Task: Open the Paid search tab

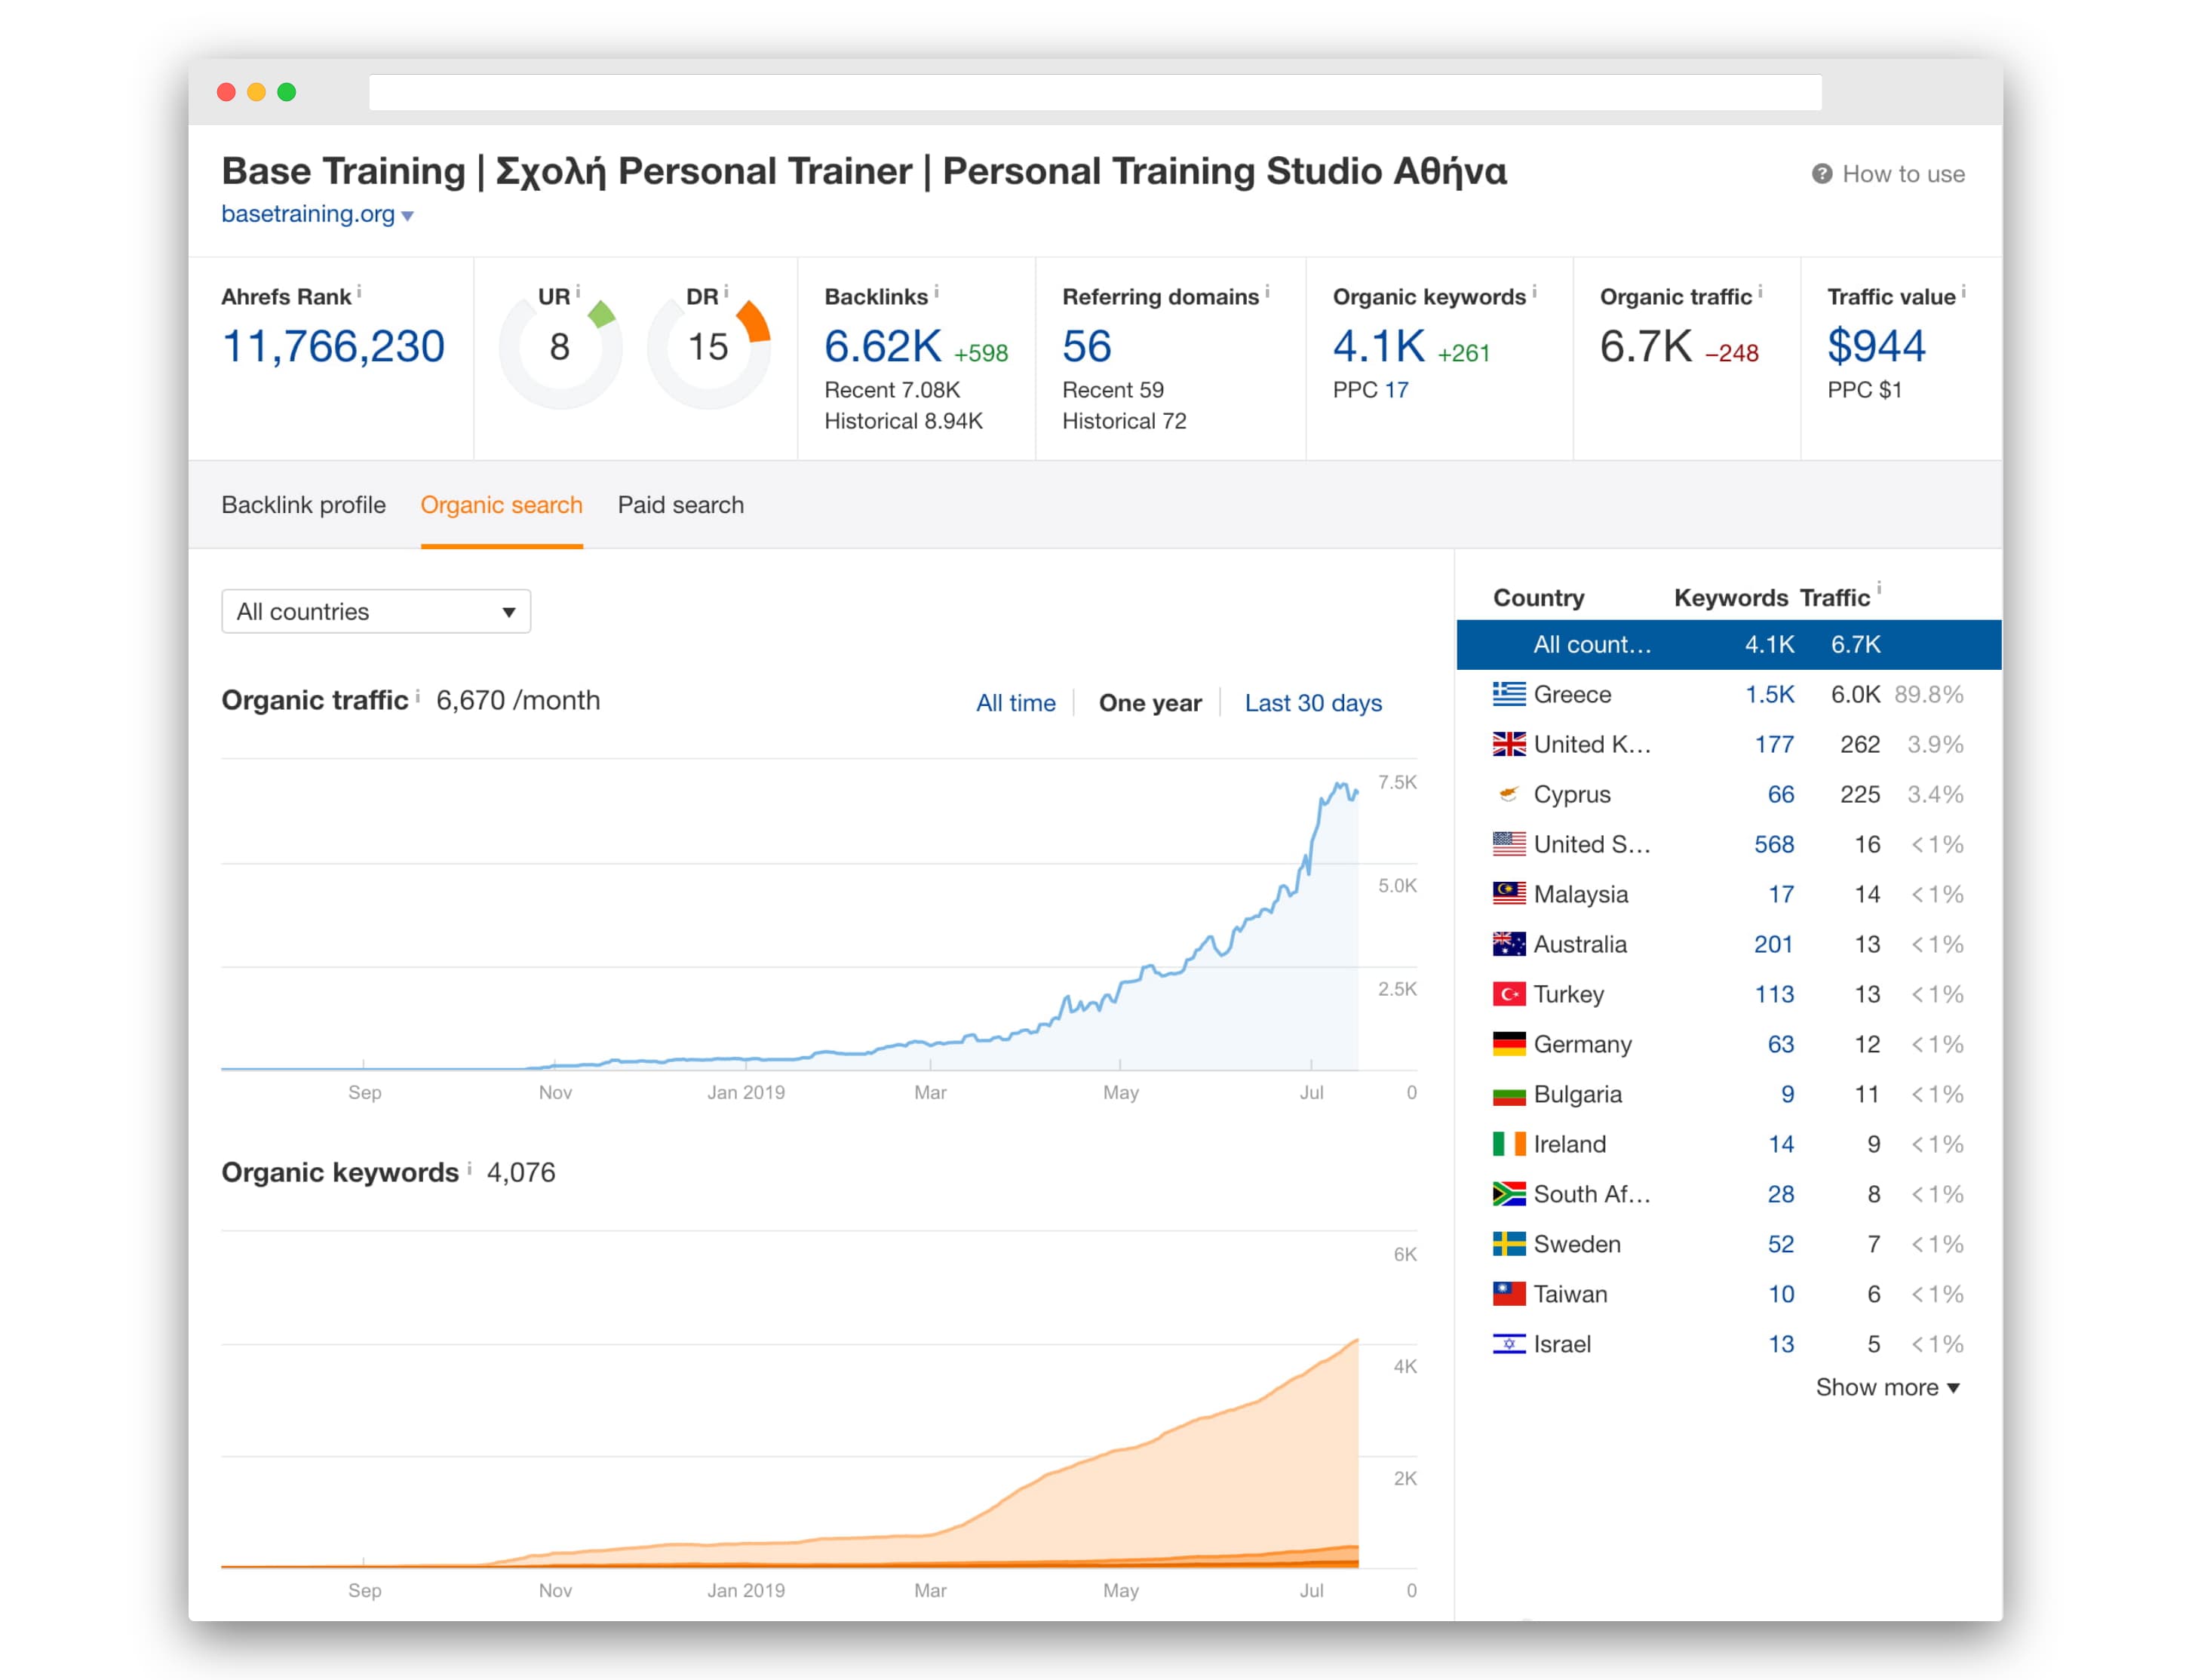Action: click(680, 505)
